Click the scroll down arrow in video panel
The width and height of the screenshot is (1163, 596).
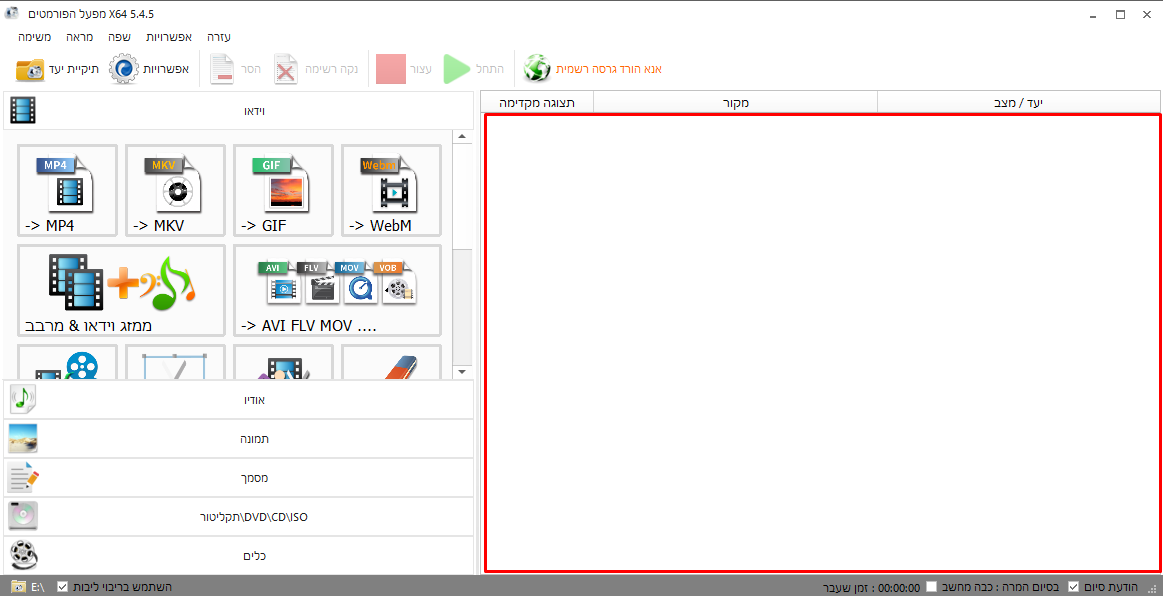point(462,371)
